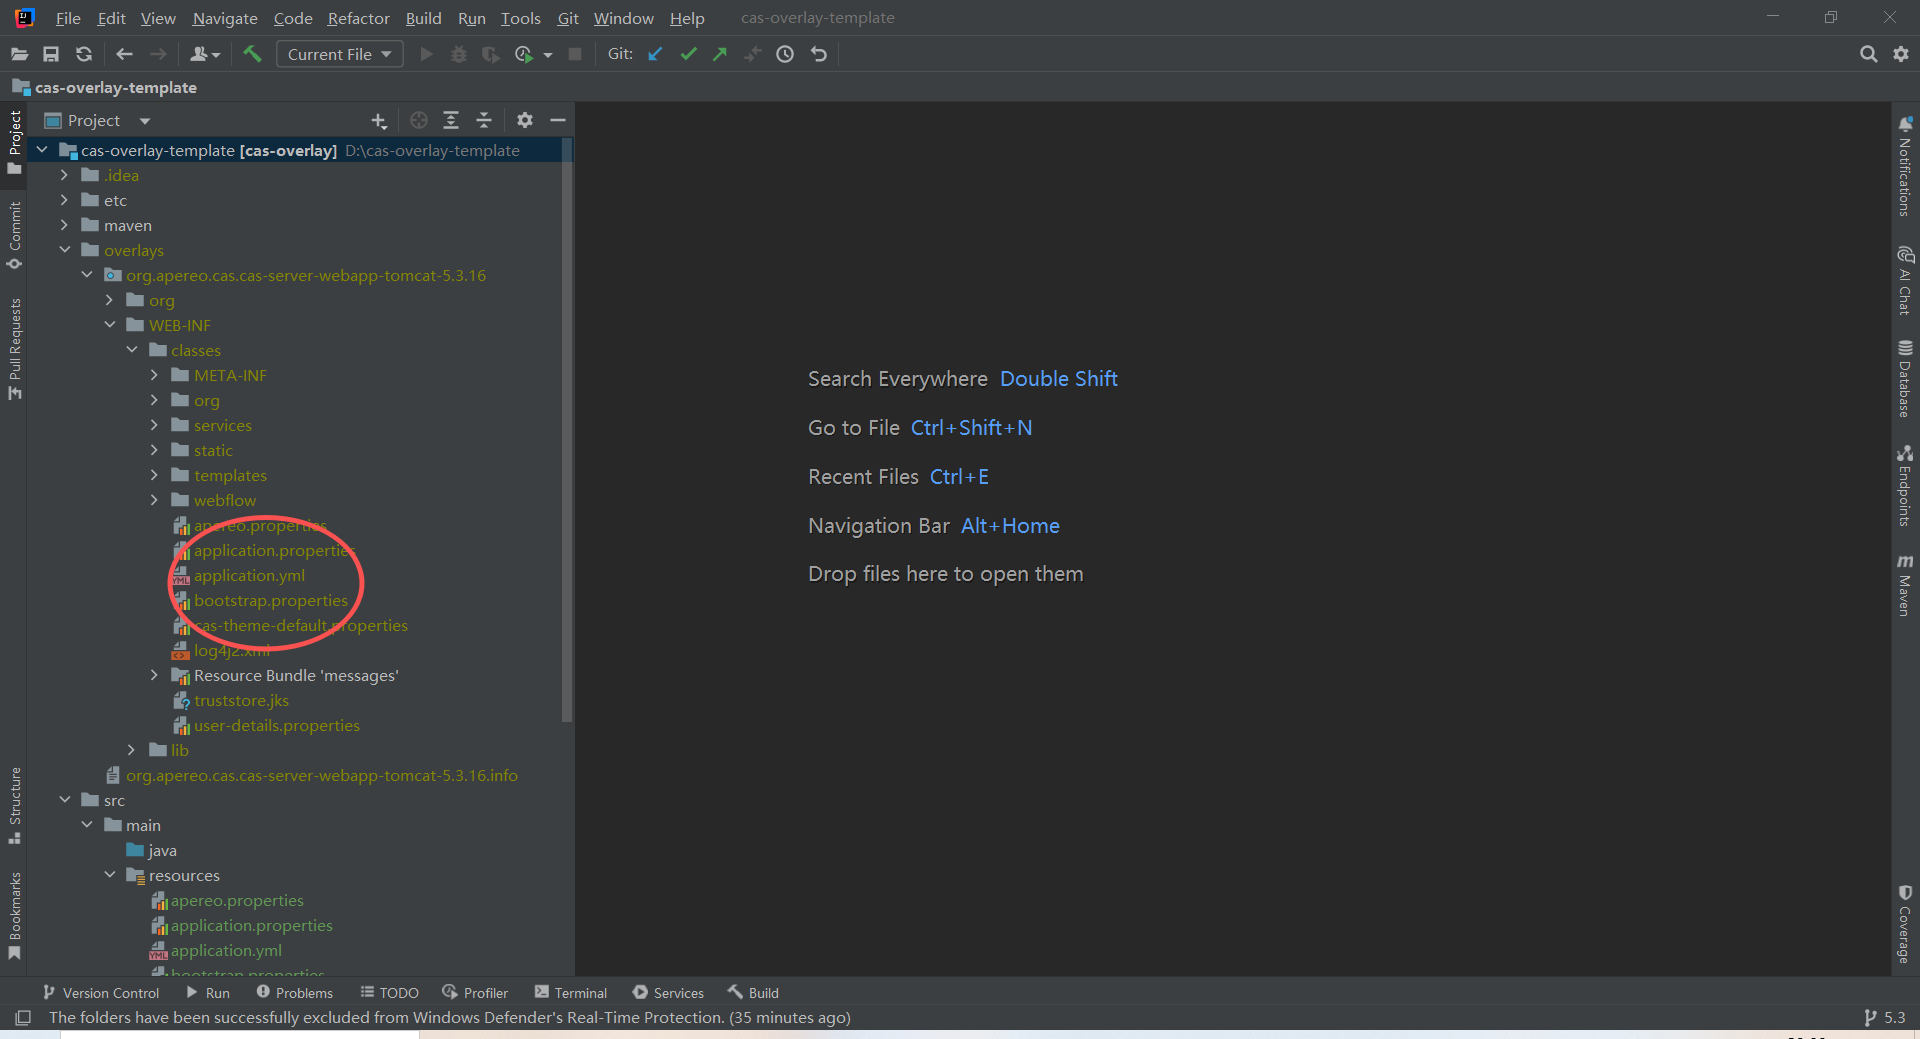The image size is (1920, 1039).
Task: Open the Build menu
Action: click(423, 18)
